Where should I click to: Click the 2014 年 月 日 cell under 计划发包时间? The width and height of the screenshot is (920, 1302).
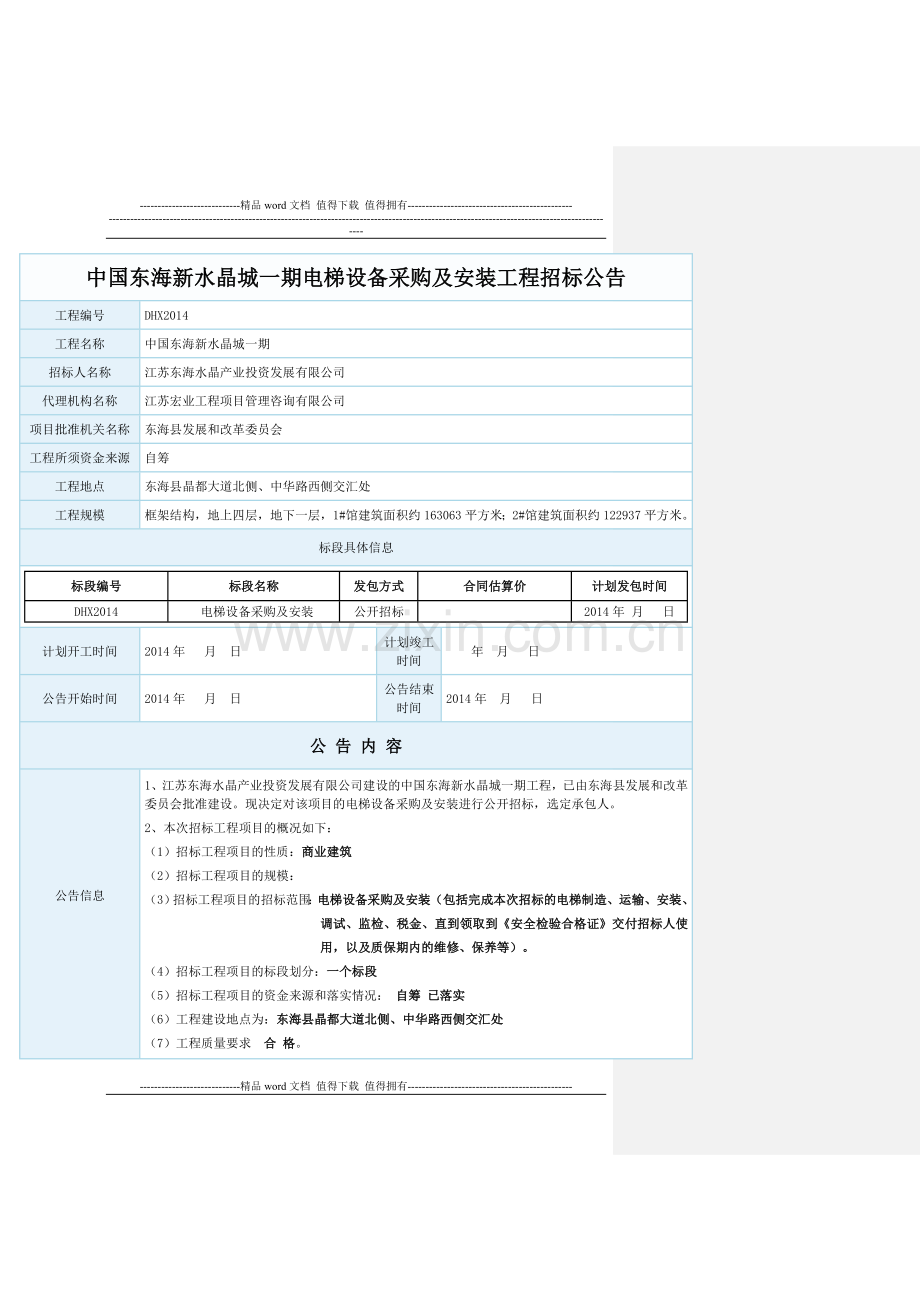630,611
